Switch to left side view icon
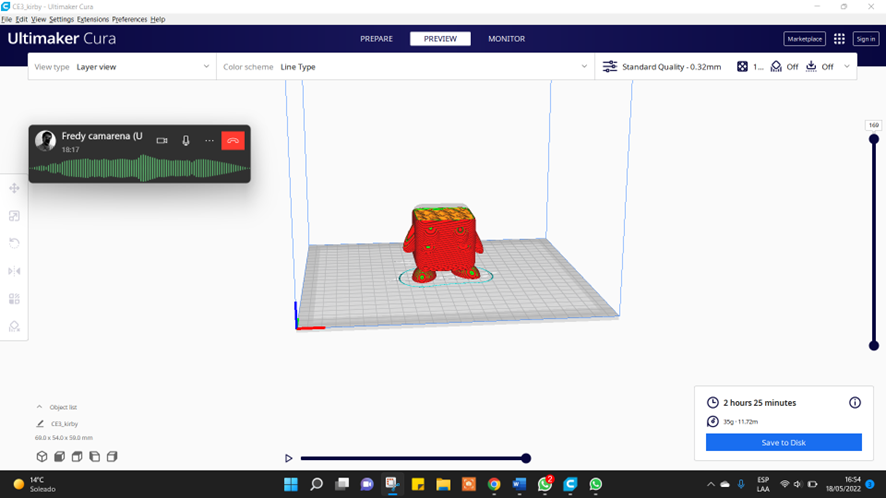This screenshot has height=498, width=886. [94, 457]
